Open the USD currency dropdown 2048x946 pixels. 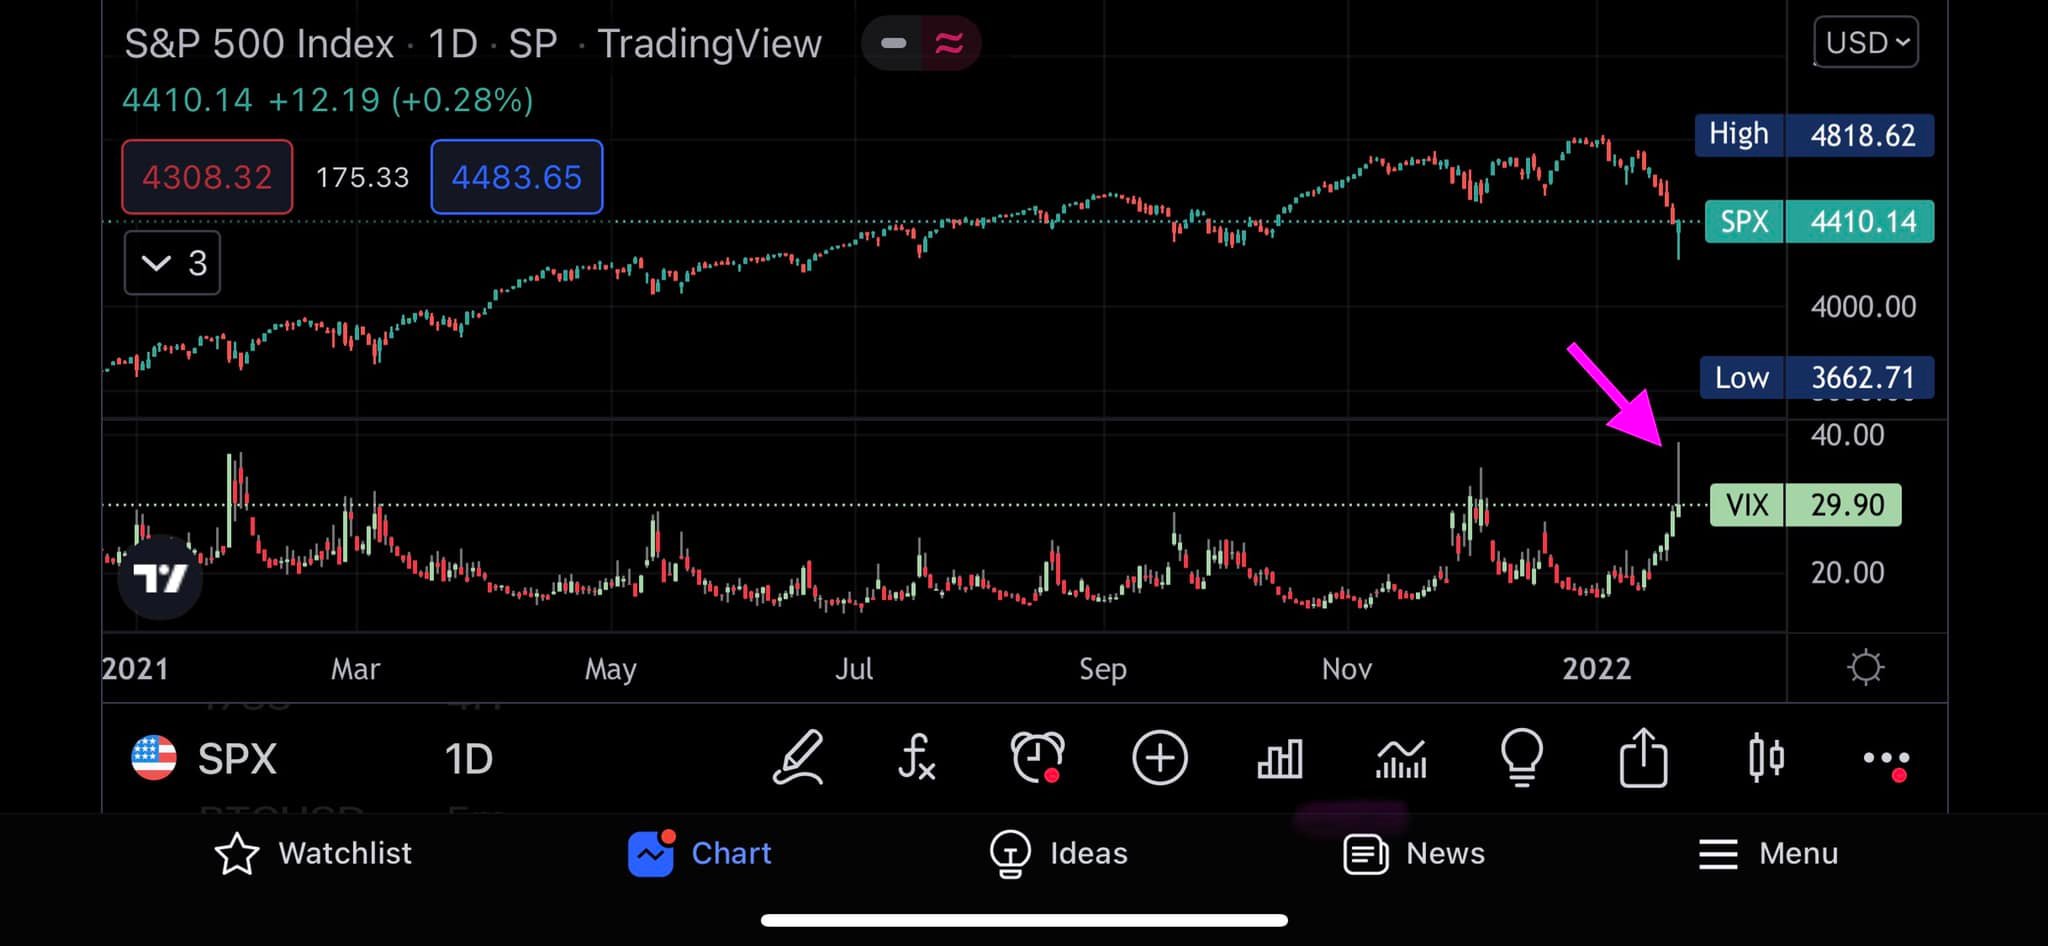[x=1865, y=43]
